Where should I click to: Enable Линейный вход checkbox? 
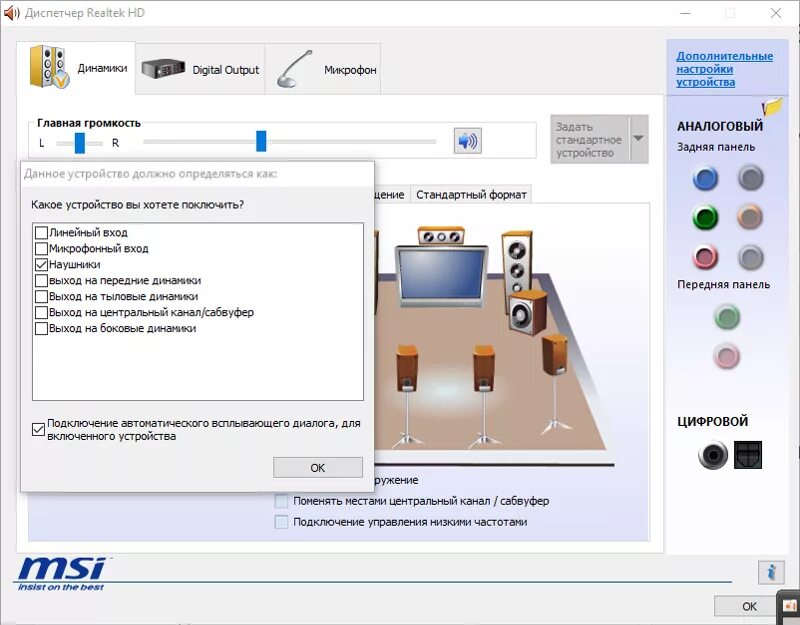[41, 233]
